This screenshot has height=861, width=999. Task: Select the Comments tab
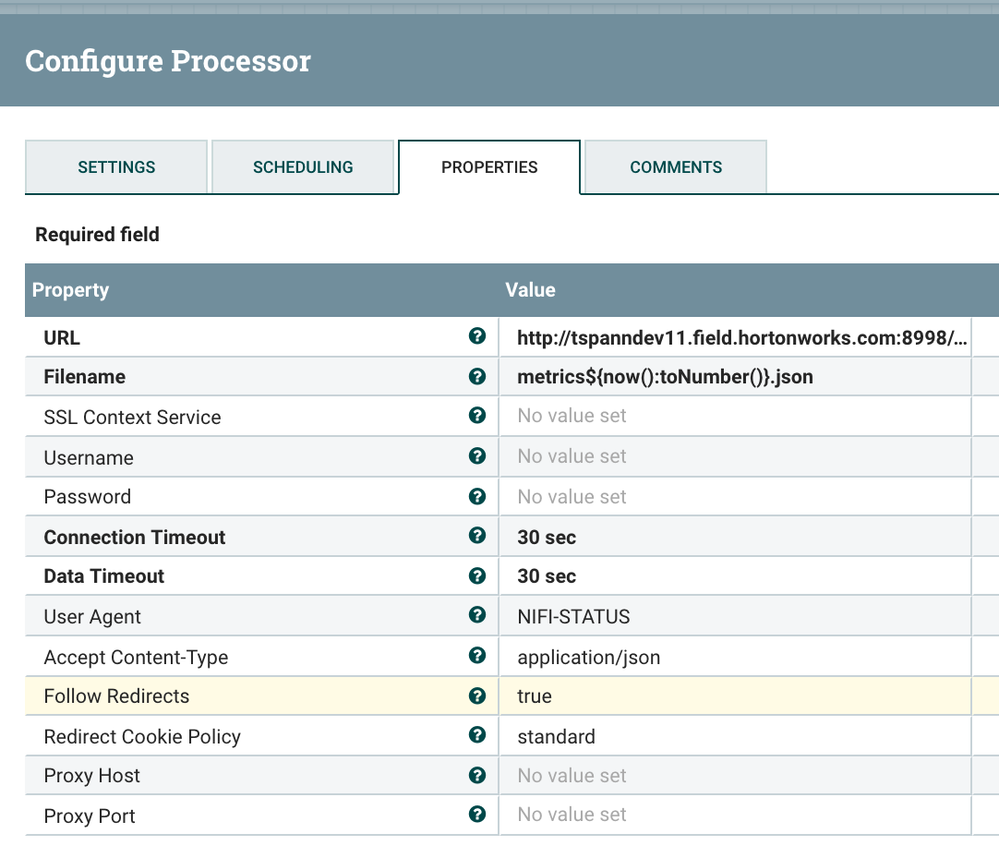(x=675, y=167)
